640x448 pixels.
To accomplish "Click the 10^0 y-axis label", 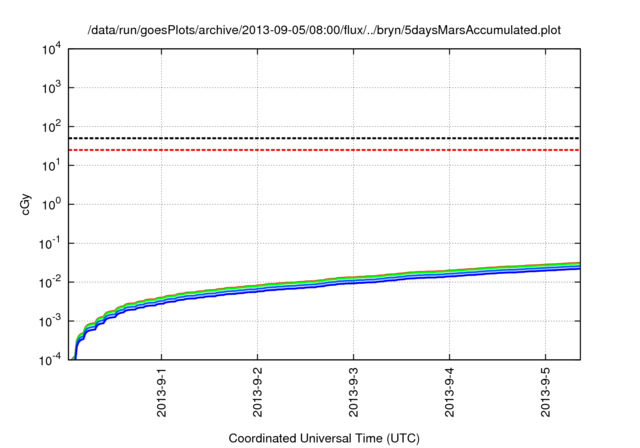I will (51, 204).
